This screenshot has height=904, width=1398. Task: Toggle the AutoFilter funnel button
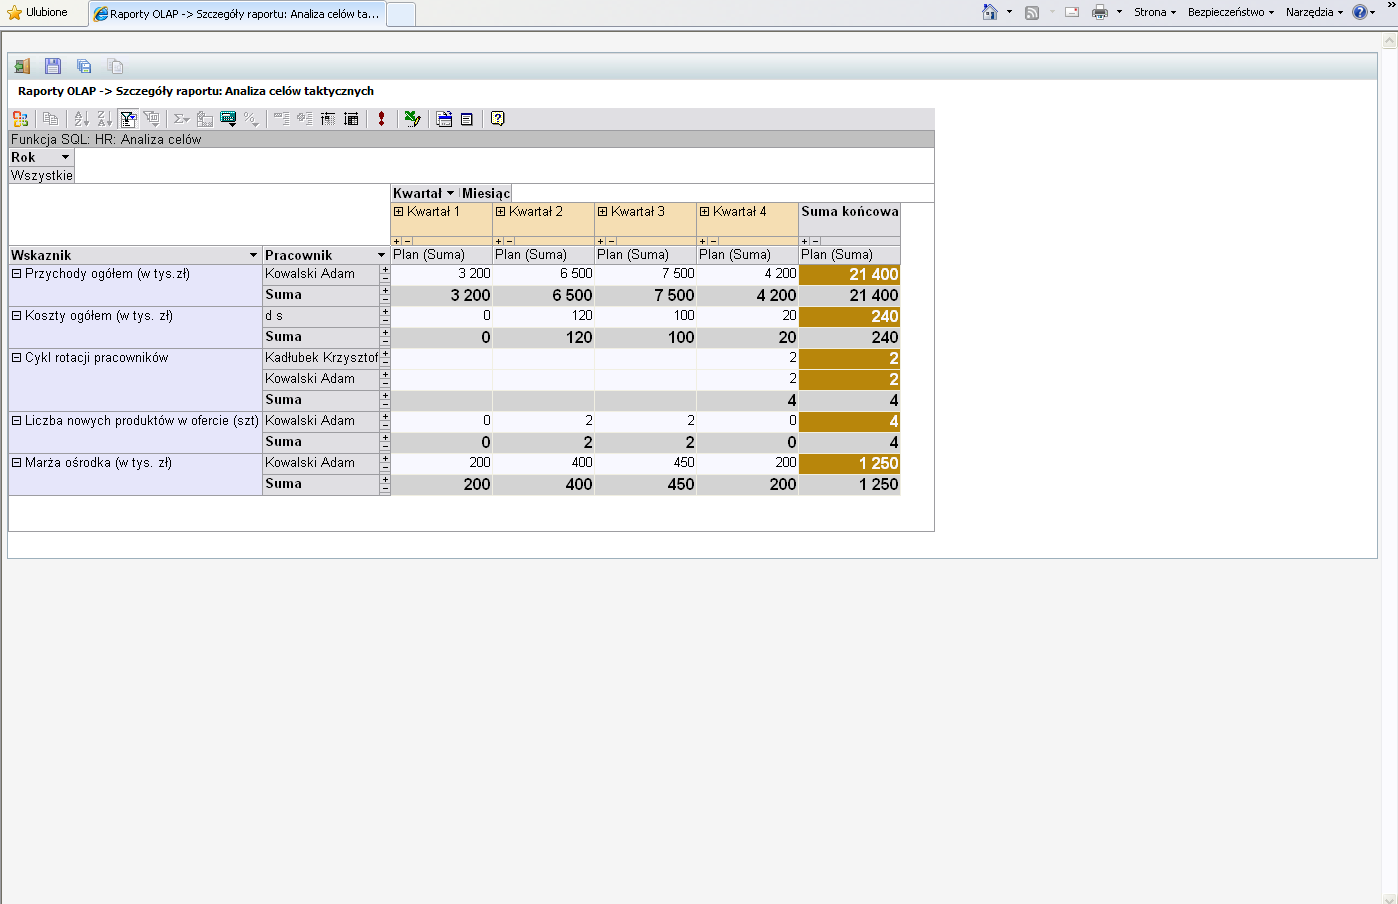coord(128,118)
